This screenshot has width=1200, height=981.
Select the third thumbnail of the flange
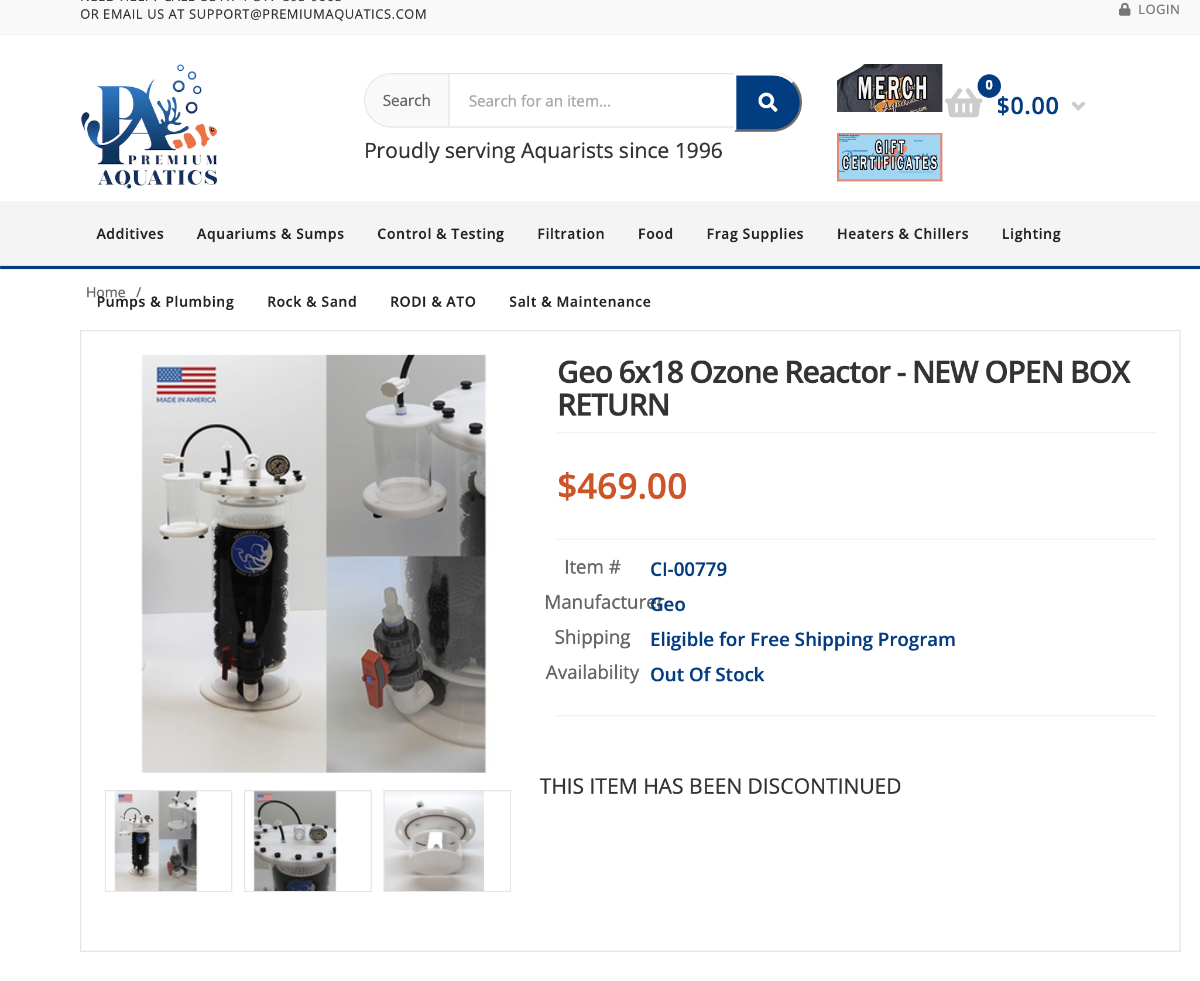(x=447, y=841)
